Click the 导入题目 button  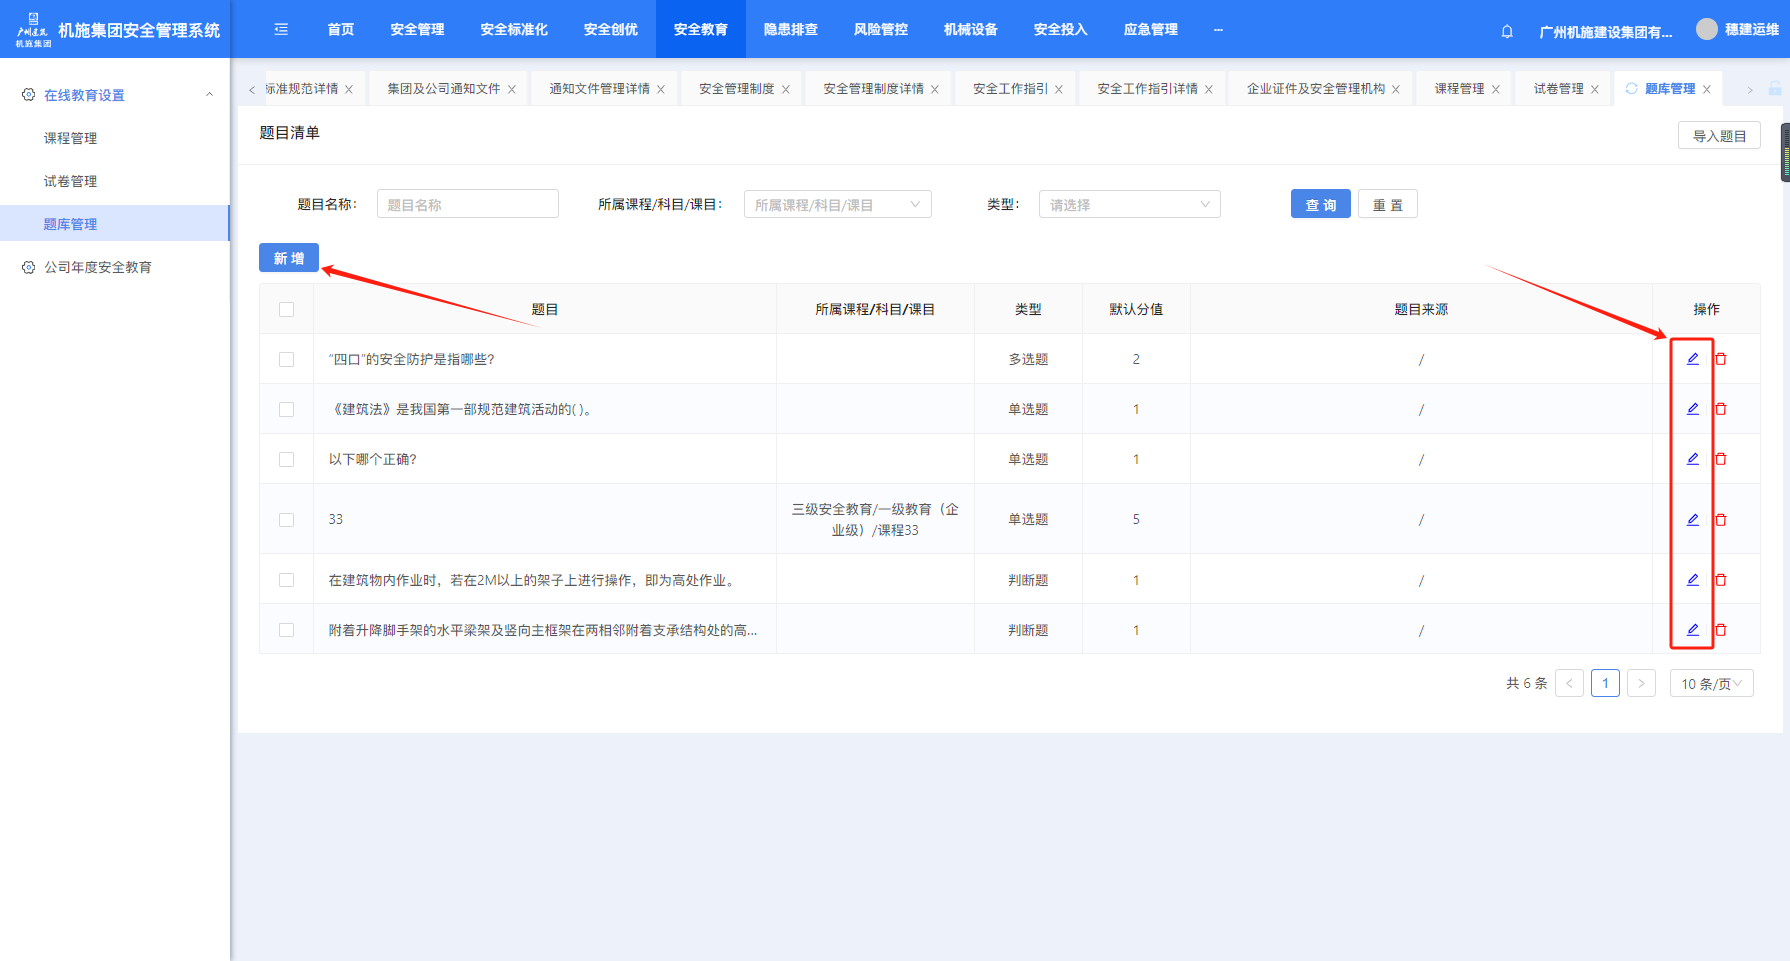point(1718,136)
